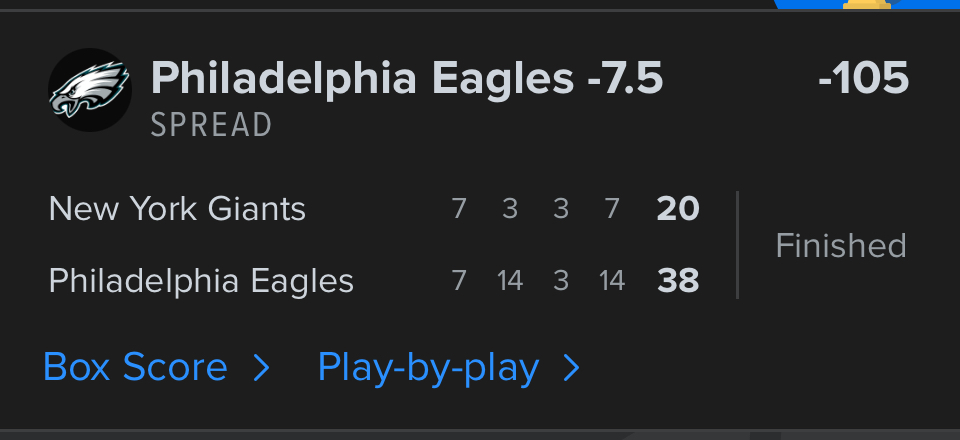Open the Box Score link
The width and height of the screenshot is (960, 440).
(x=136, y=368)
